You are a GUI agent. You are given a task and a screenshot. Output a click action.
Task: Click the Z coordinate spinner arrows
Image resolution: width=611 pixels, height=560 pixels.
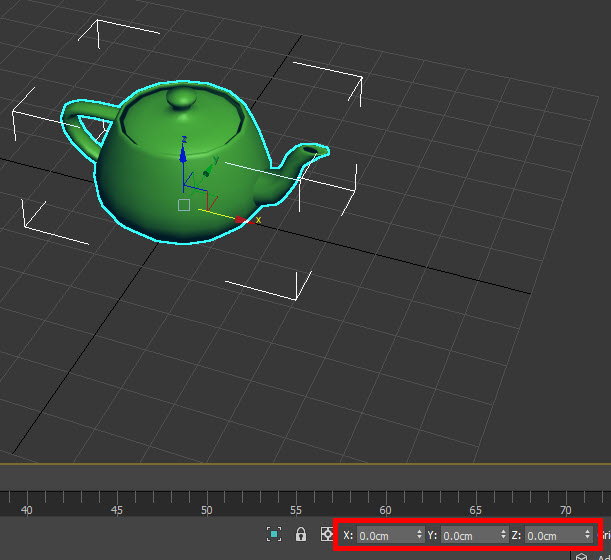click(587, 534)
